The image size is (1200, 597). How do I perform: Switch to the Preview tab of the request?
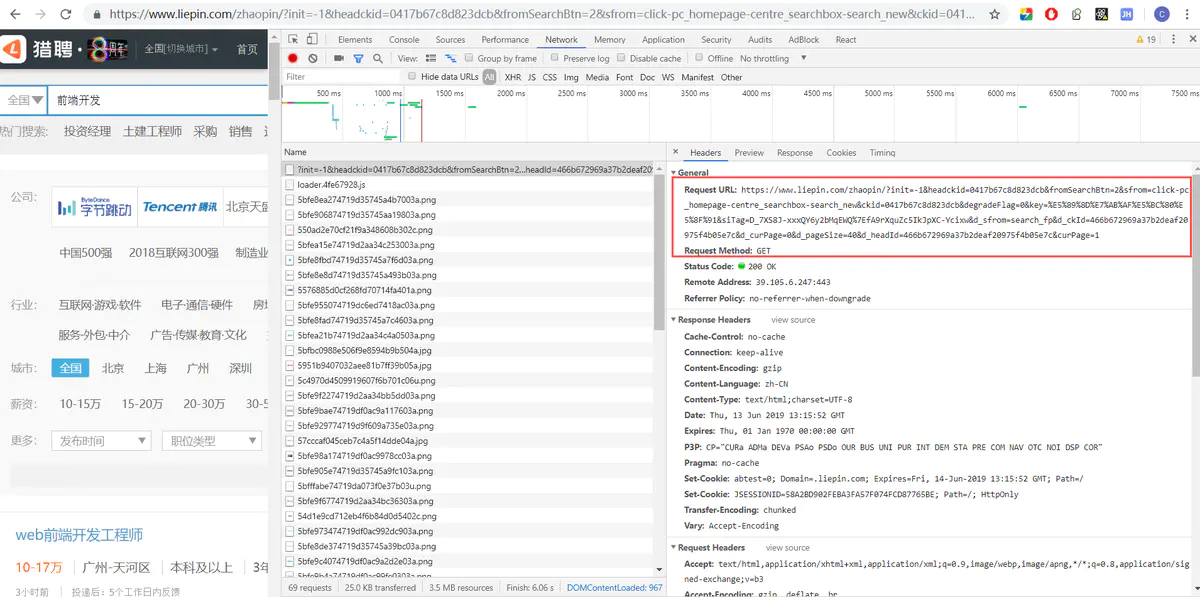(x=749, y=153)
